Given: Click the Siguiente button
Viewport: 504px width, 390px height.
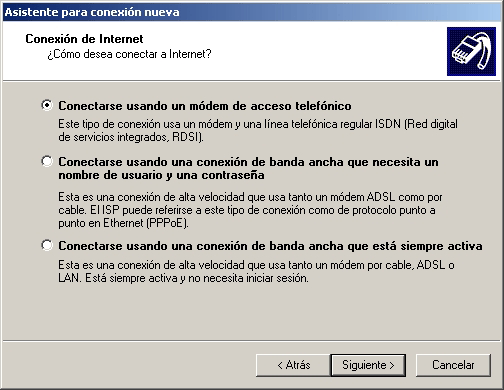Looking at the screenshot, I should tap(368, 365).
